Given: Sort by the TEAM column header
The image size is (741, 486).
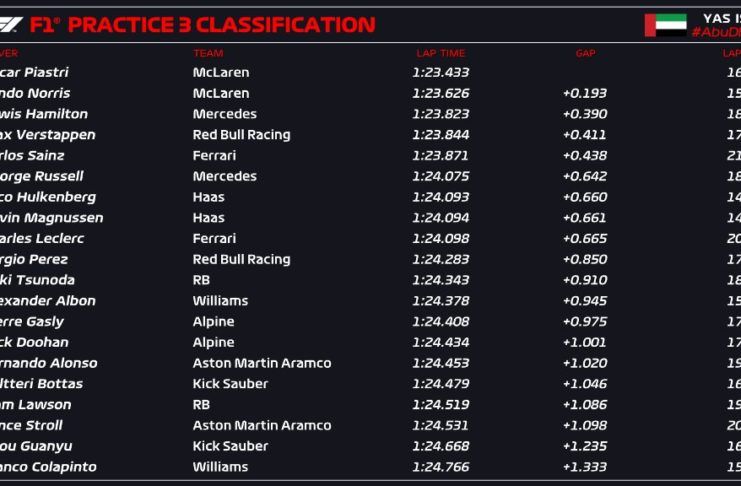Looking at the screenshot, I should pyautogui.click(x=208, y=53).
